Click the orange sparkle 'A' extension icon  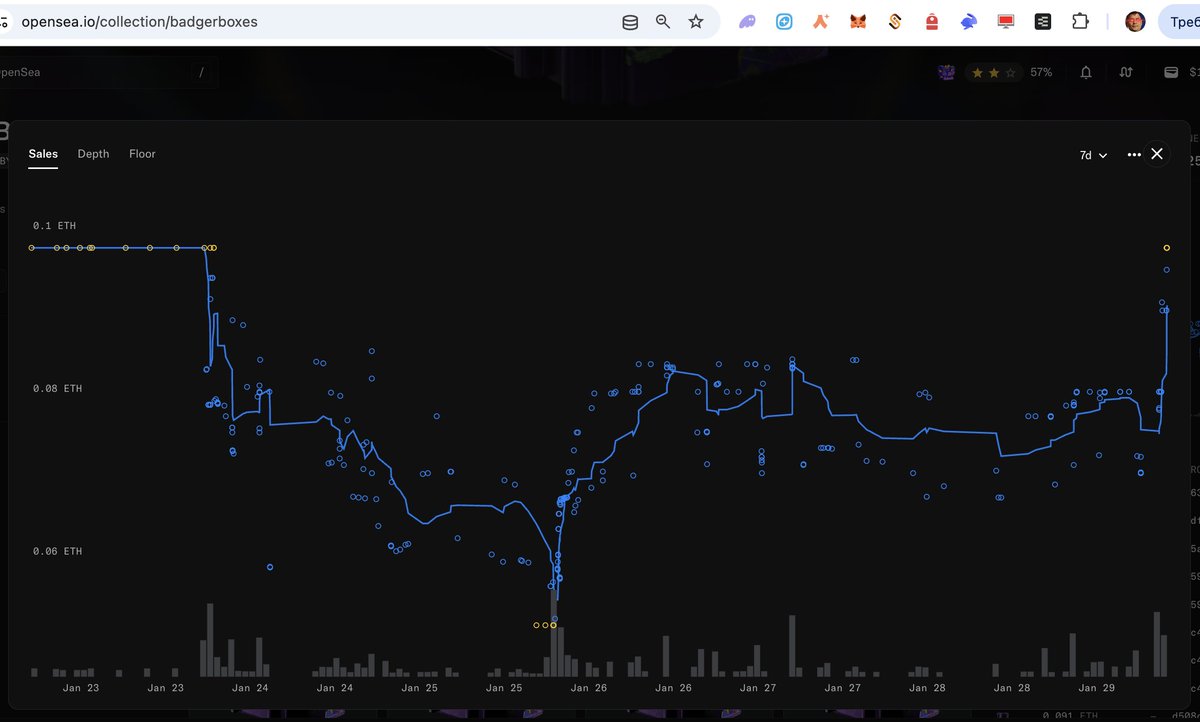[x=821, y=21]
